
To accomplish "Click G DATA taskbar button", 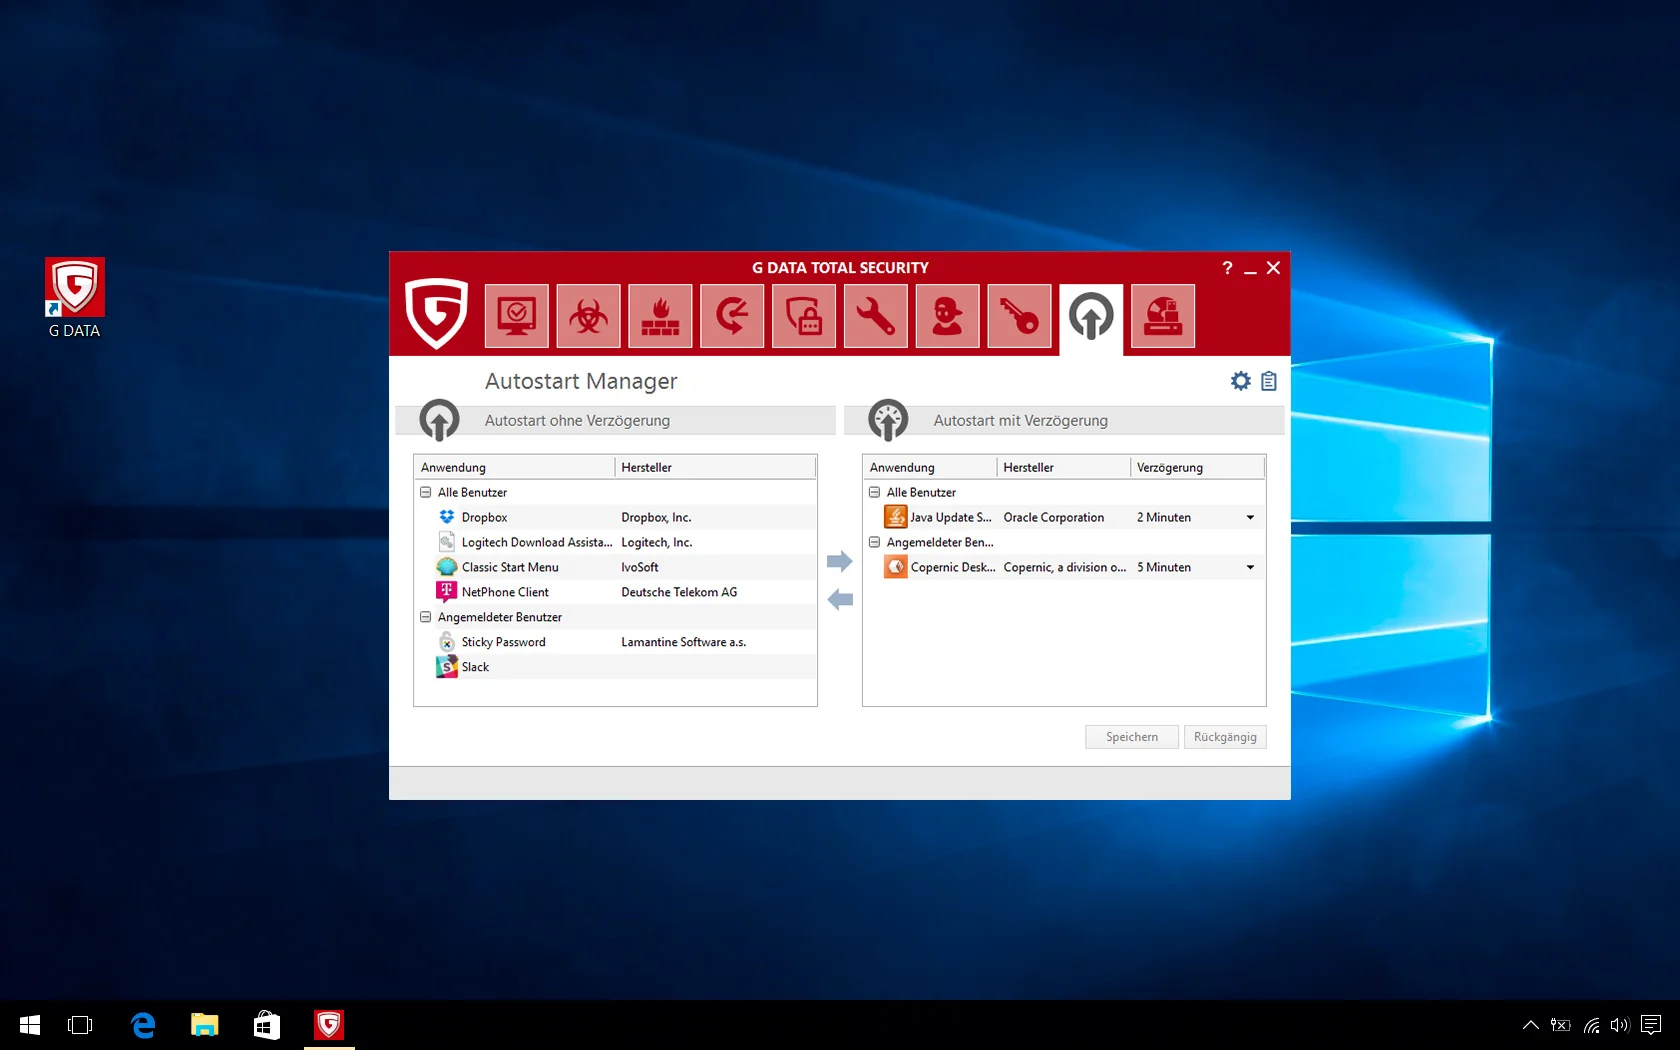I will coord(329,1025).
